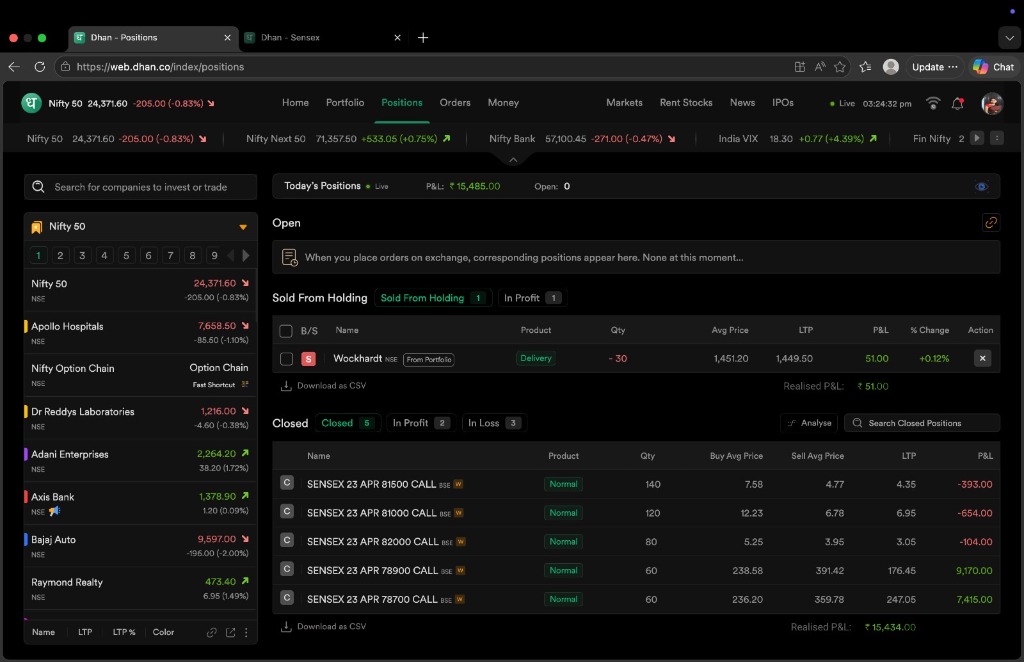This screenshot has width=1024, height=662.
Task: Select Apollo Hospitals in watchlist
Action: pyautogui.click(x=140, y=332)
